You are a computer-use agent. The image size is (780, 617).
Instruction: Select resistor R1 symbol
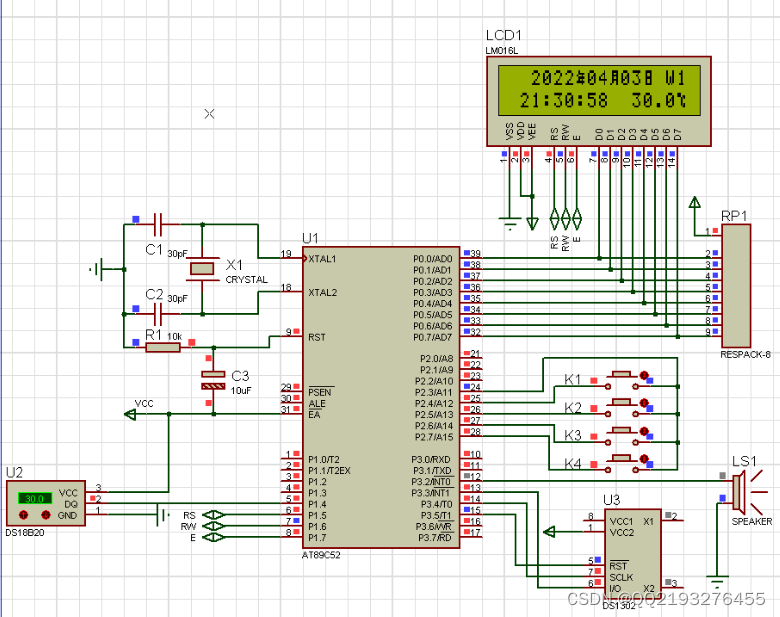pos(163,347)
